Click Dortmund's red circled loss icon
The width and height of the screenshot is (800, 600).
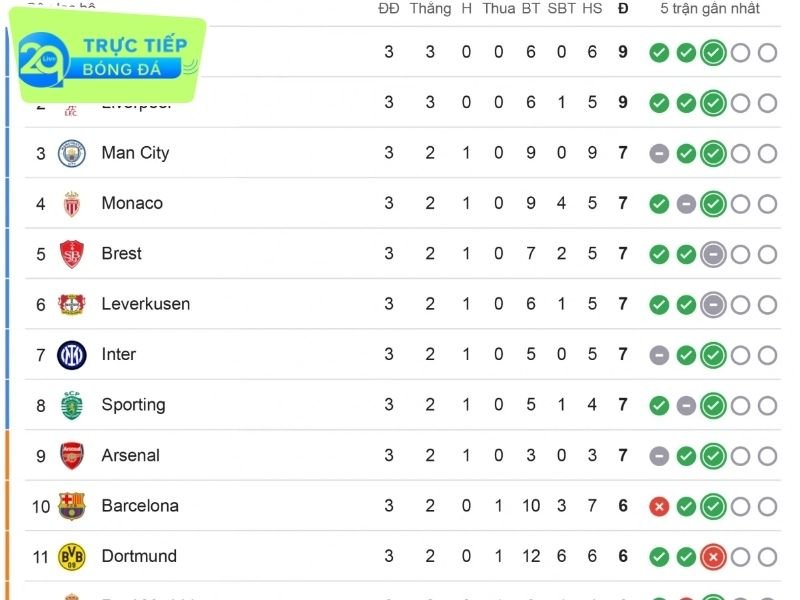pyautogui.click(x=713, y=557)
